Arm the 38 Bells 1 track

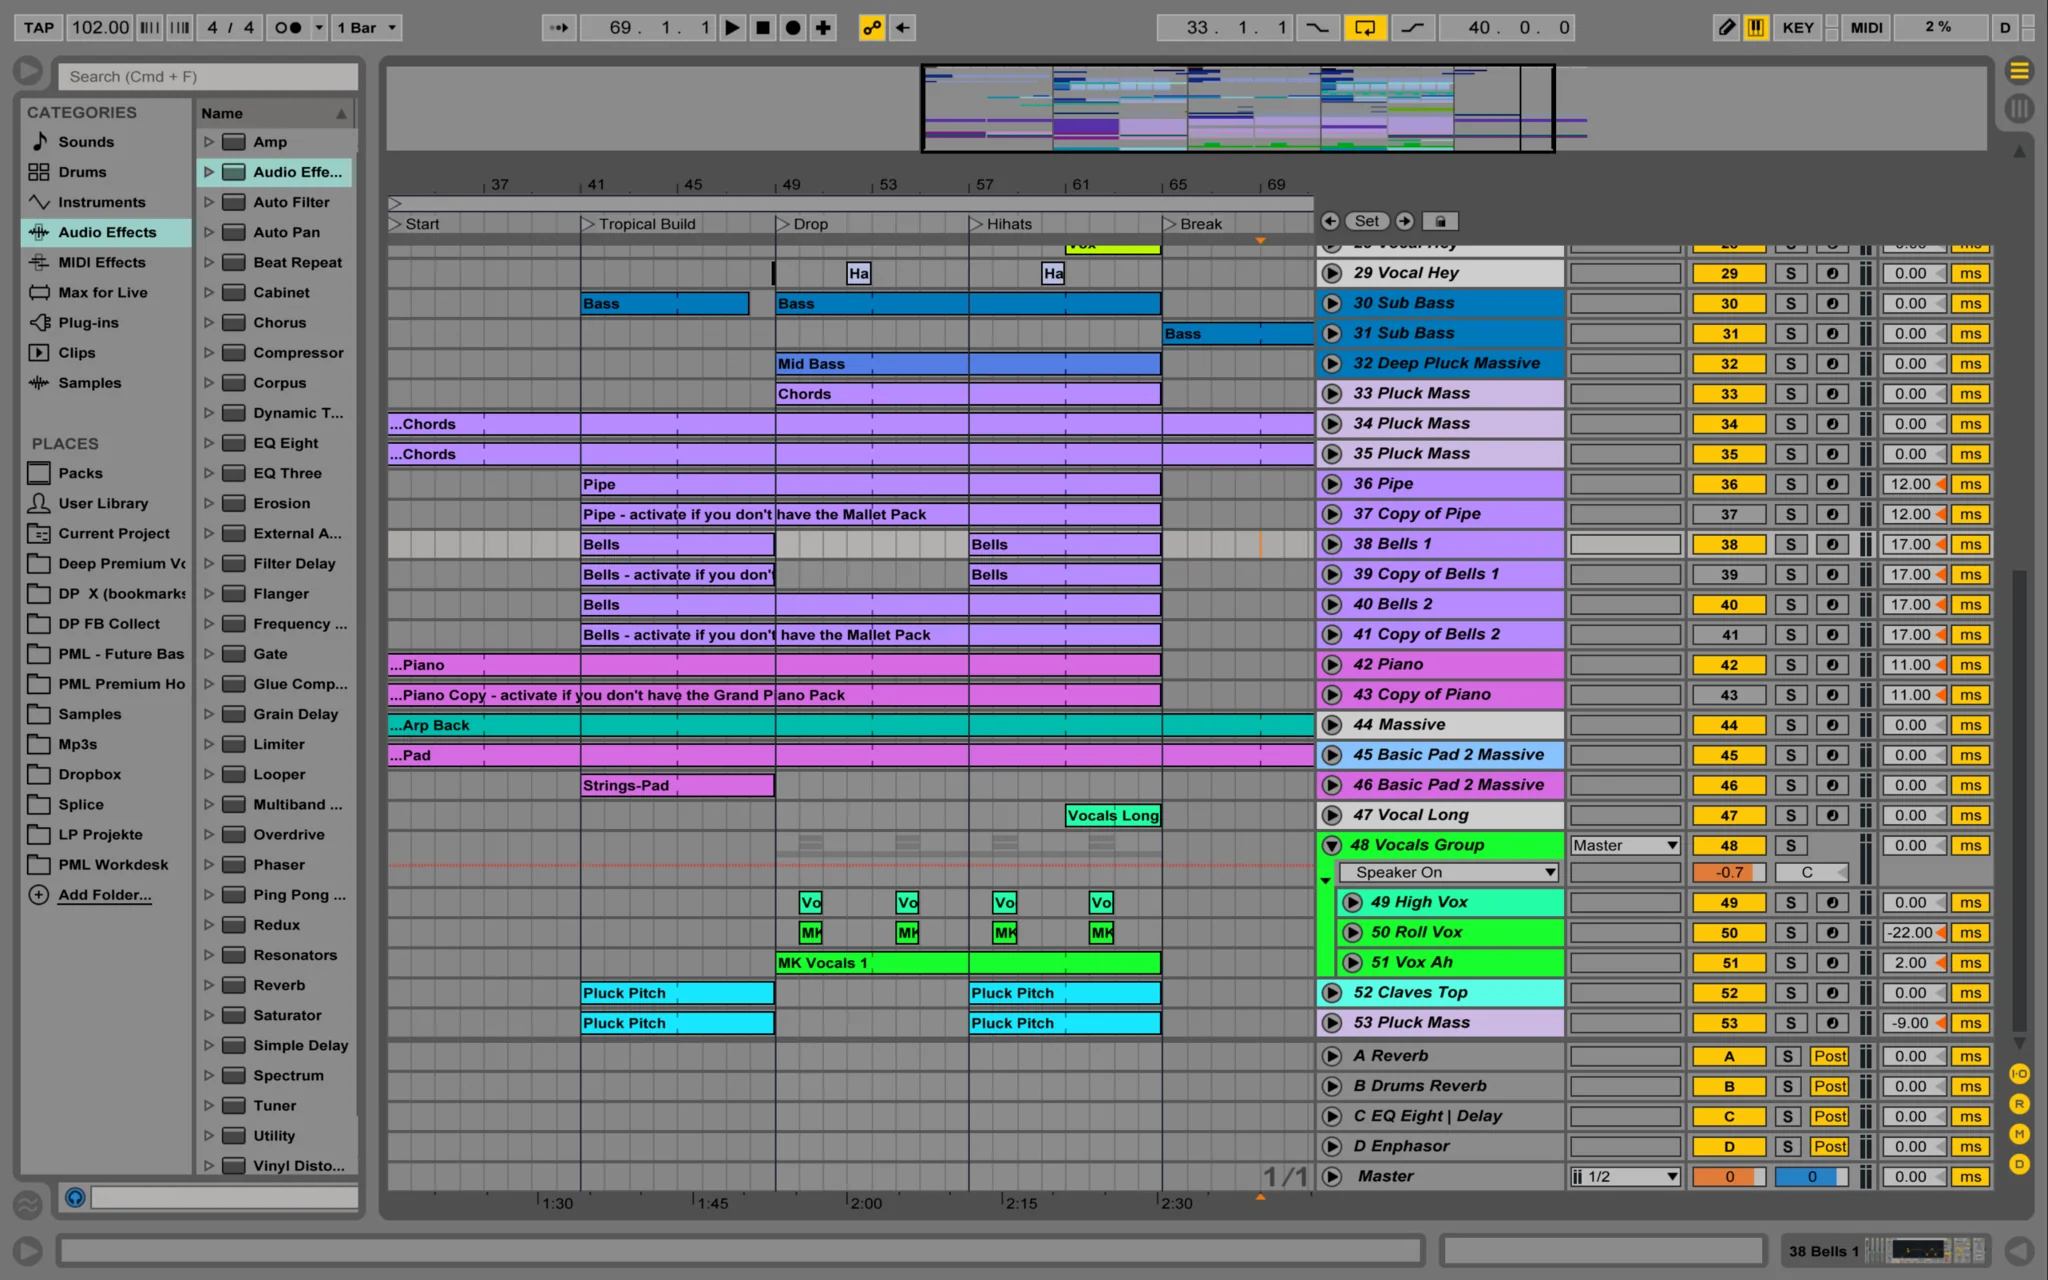[1832, 544]
